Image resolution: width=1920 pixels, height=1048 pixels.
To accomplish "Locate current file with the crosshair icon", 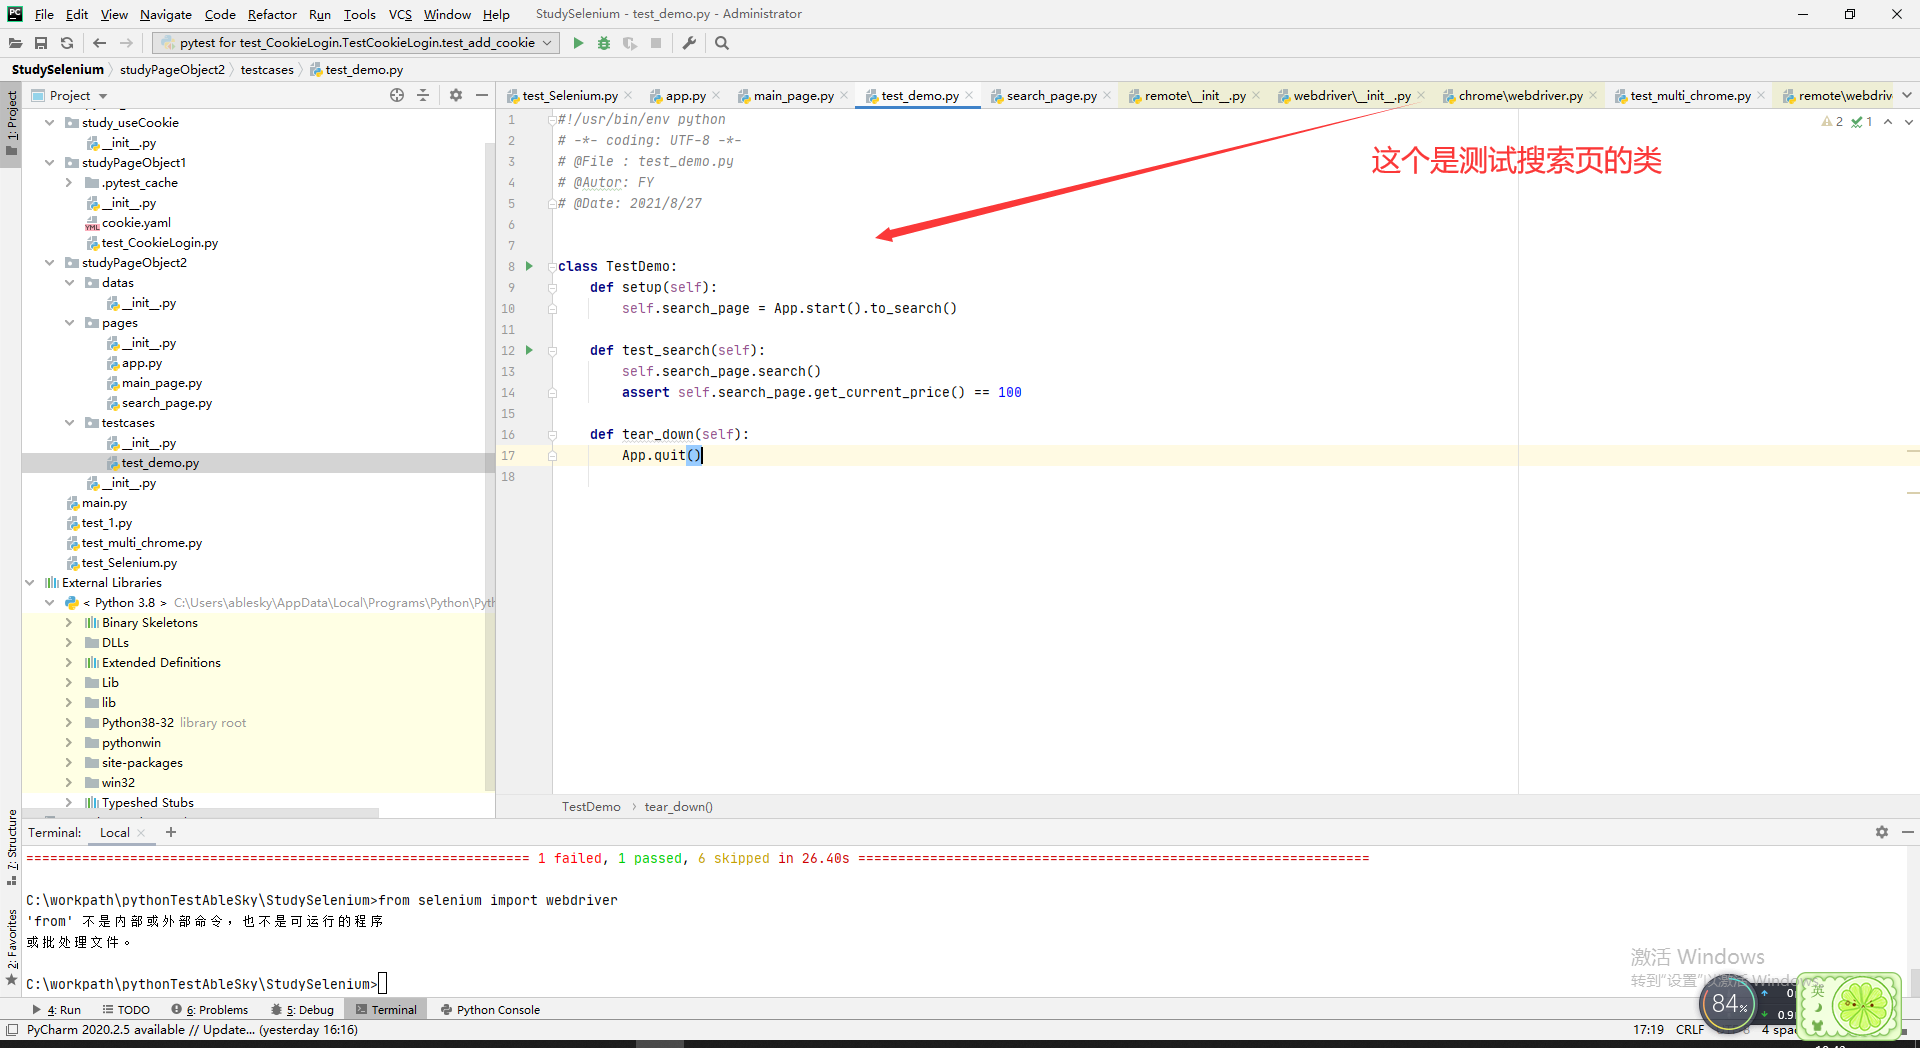I will pos(397,95).
